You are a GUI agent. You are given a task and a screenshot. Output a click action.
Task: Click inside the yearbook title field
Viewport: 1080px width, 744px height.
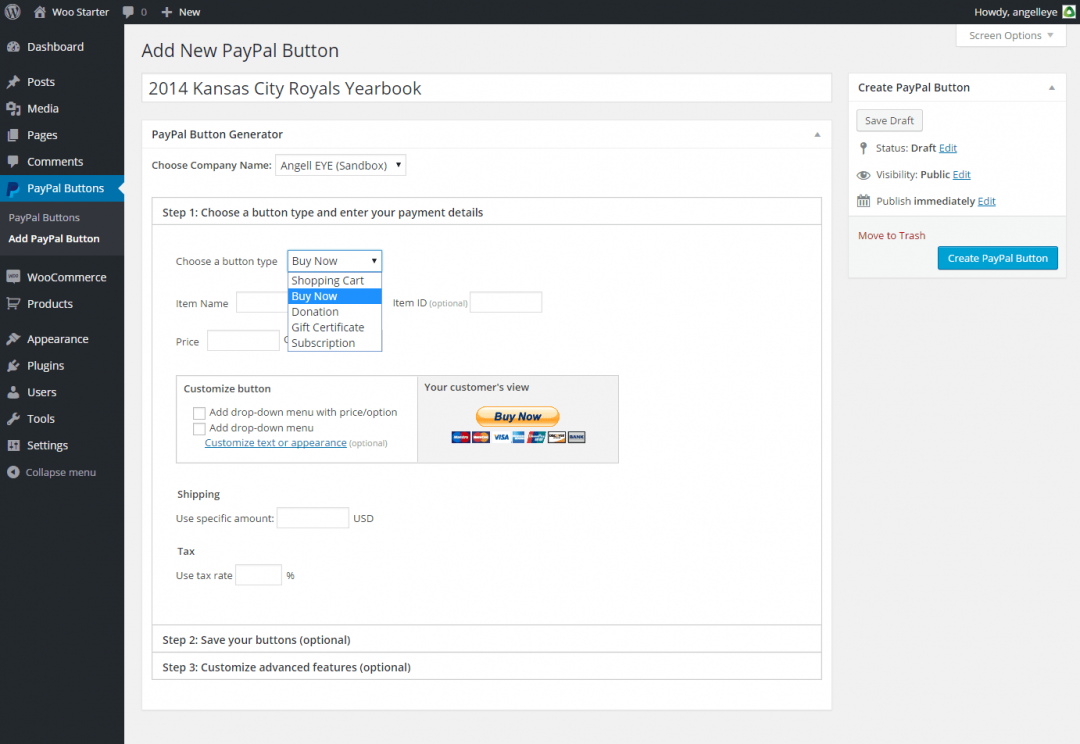pyautogui.click(x=486, y=87)
